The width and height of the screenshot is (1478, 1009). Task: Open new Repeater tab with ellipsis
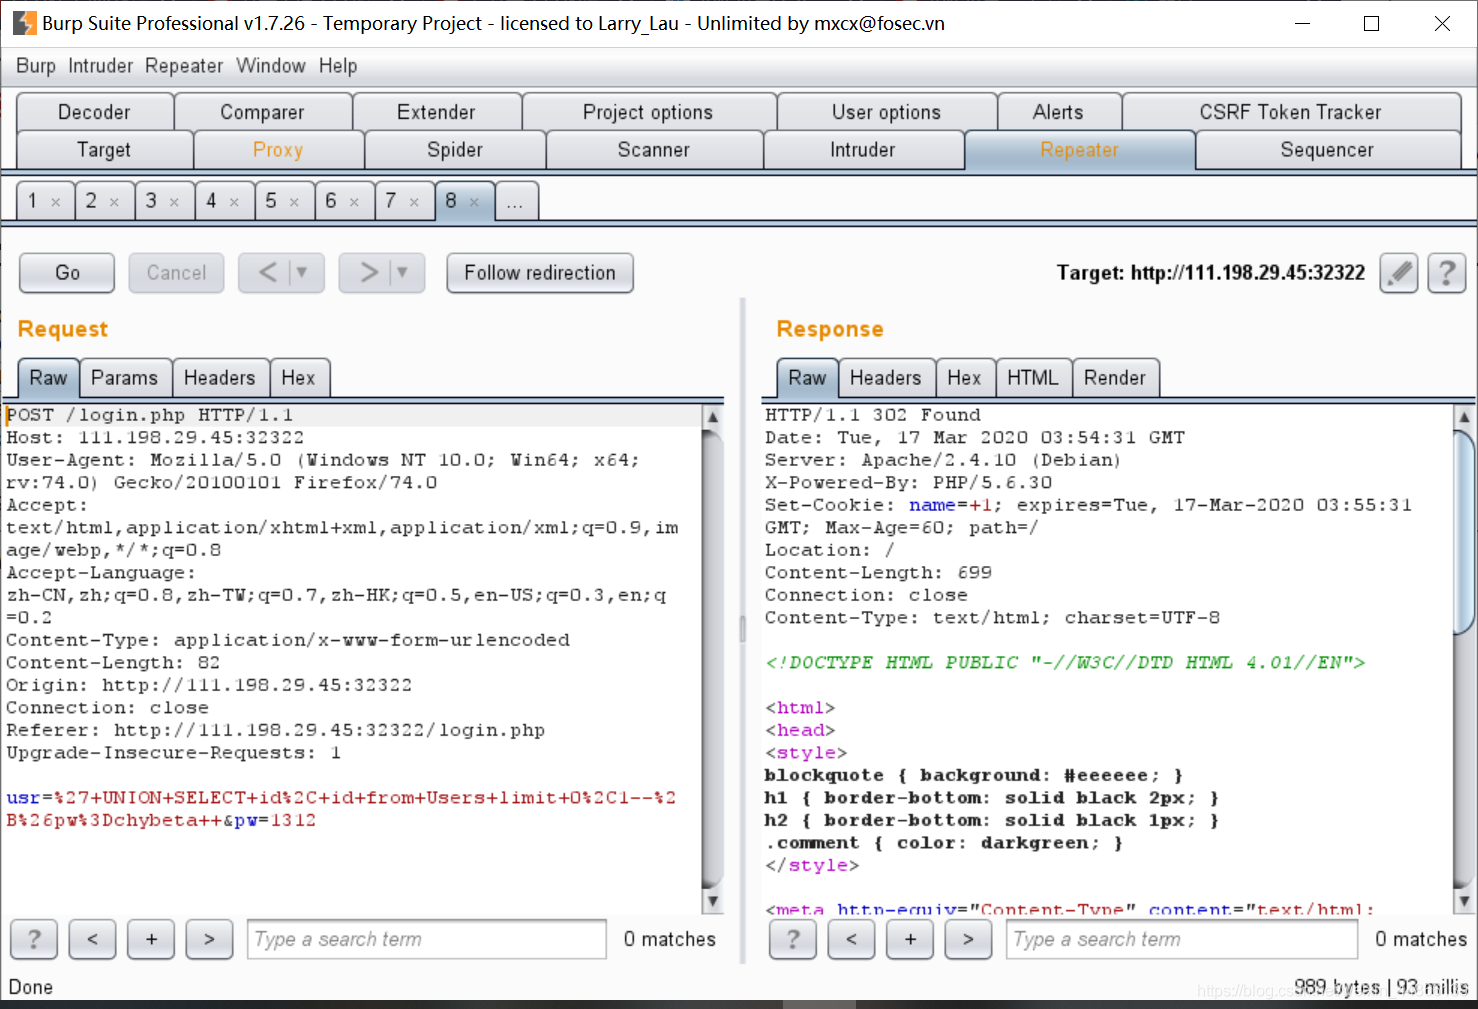516,201
